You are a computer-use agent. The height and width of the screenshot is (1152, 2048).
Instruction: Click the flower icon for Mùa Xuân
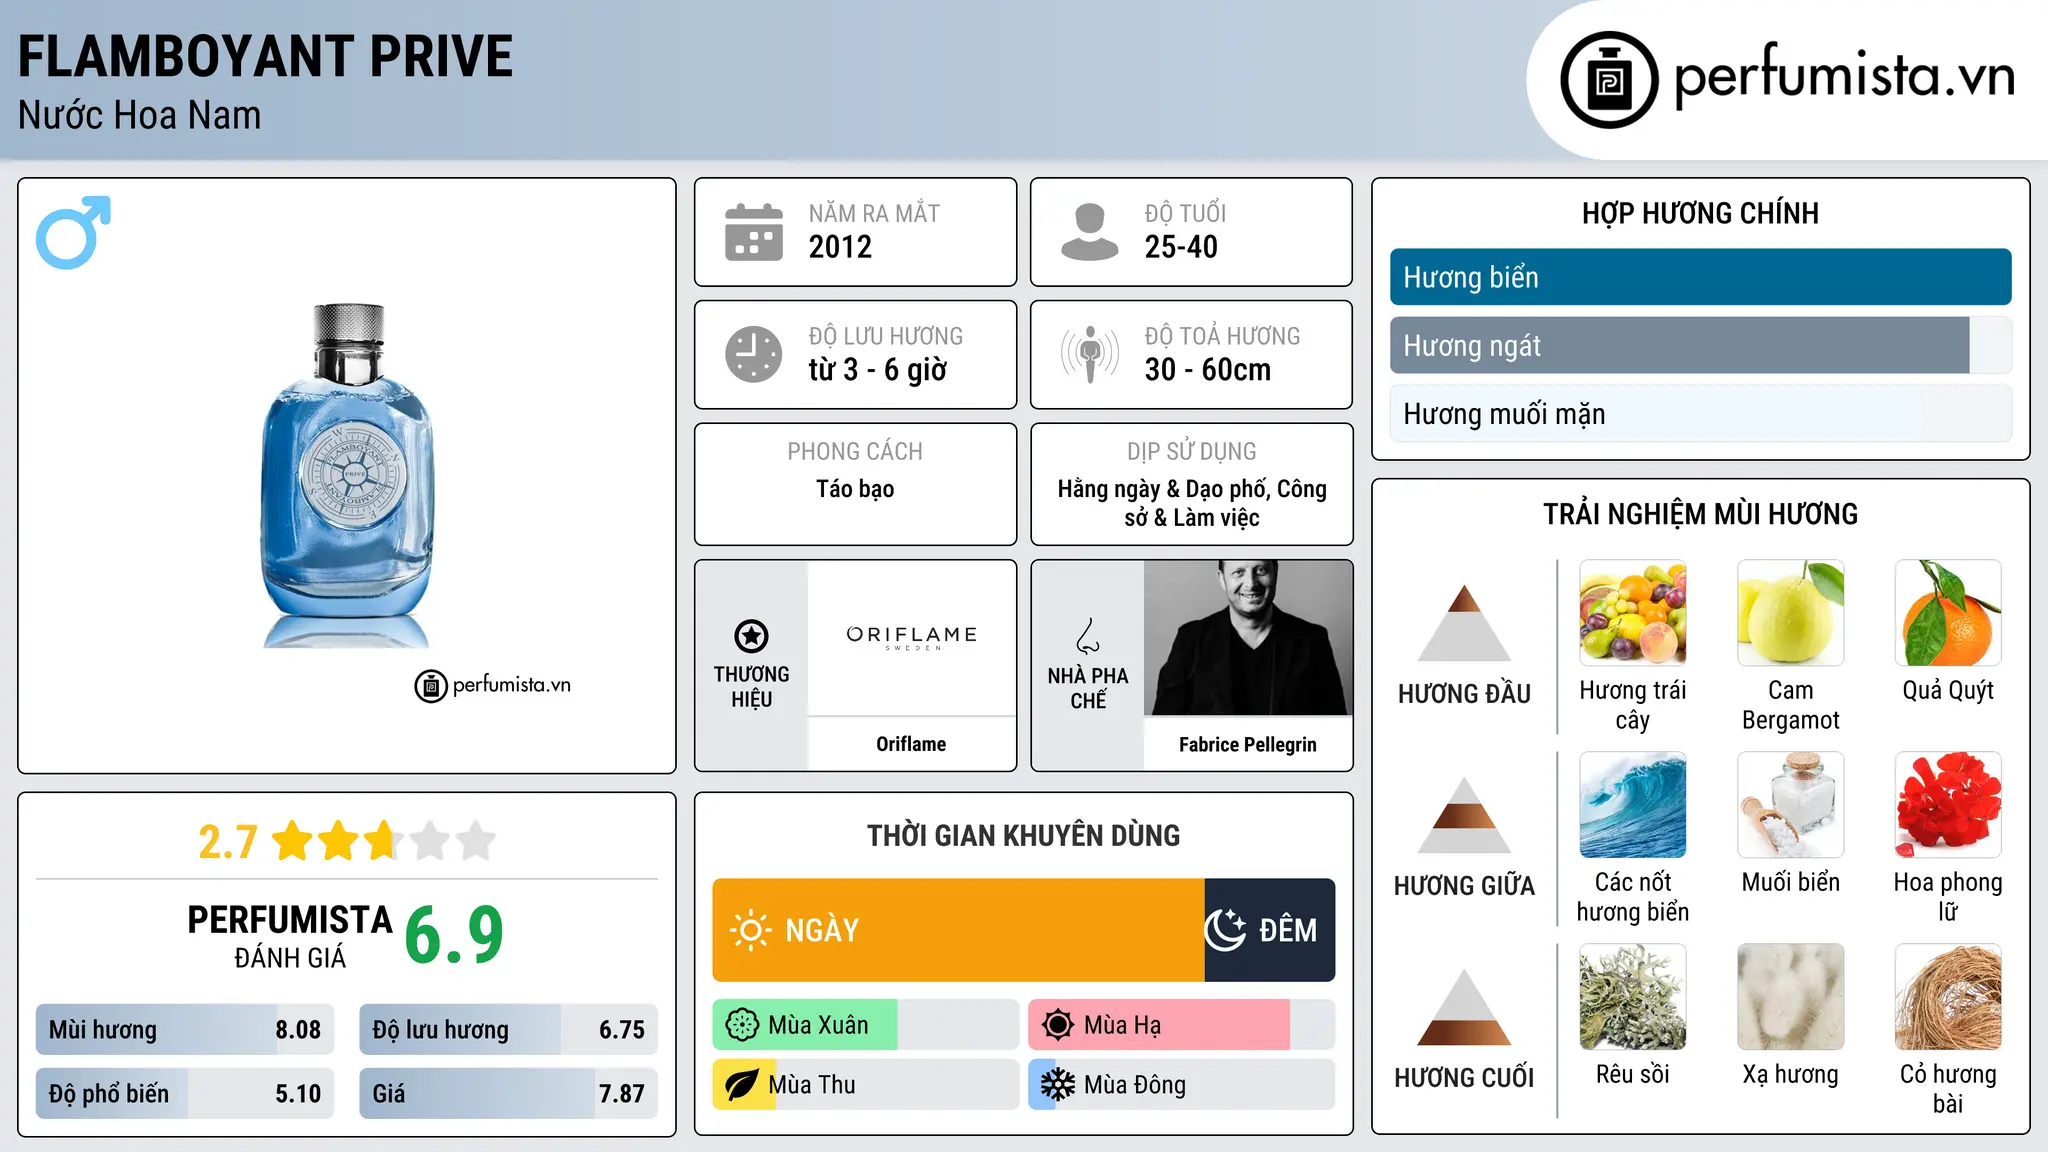(742, 1025)
